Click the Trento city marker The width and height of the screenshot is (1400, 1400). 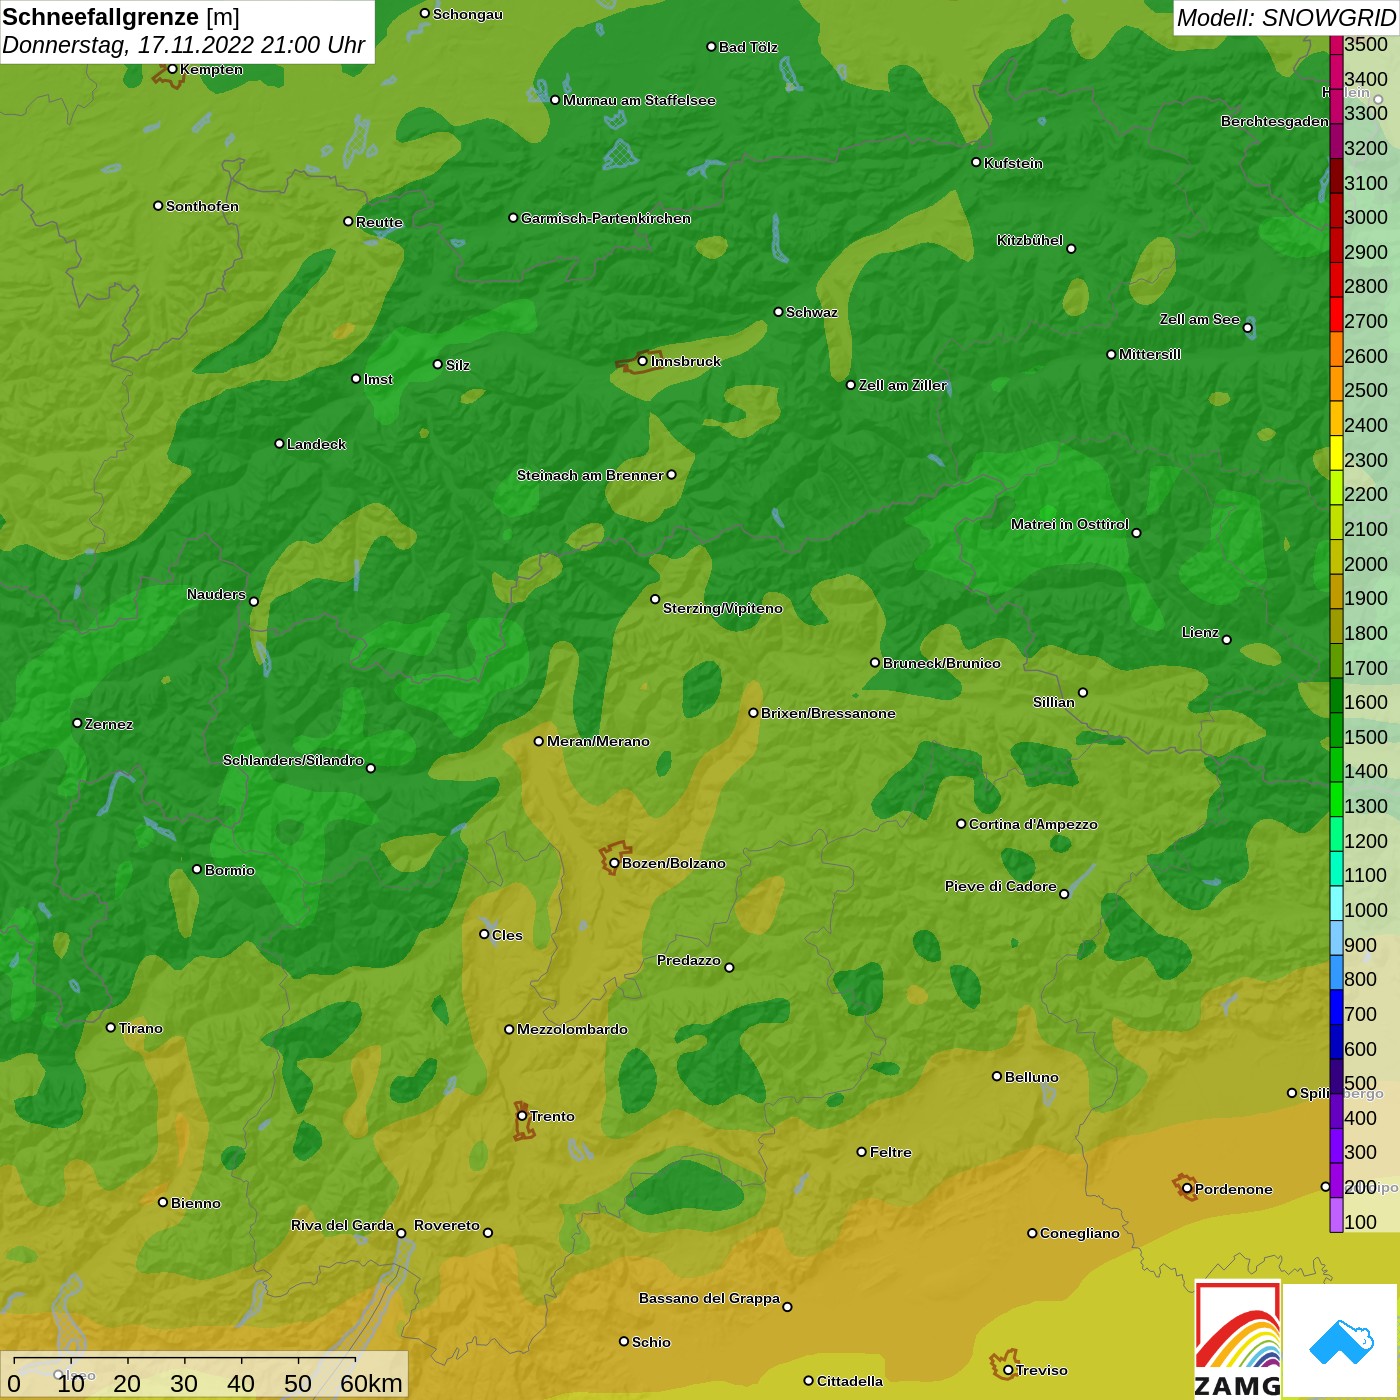pos(522,1116)
